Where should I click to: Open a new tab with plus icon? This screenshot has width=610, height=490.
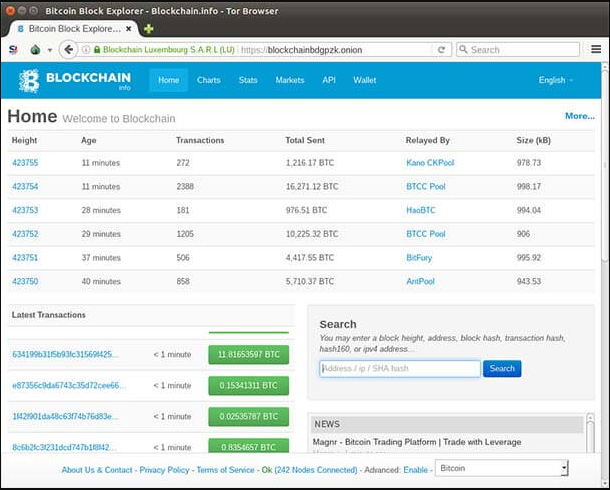pos(148,29)
